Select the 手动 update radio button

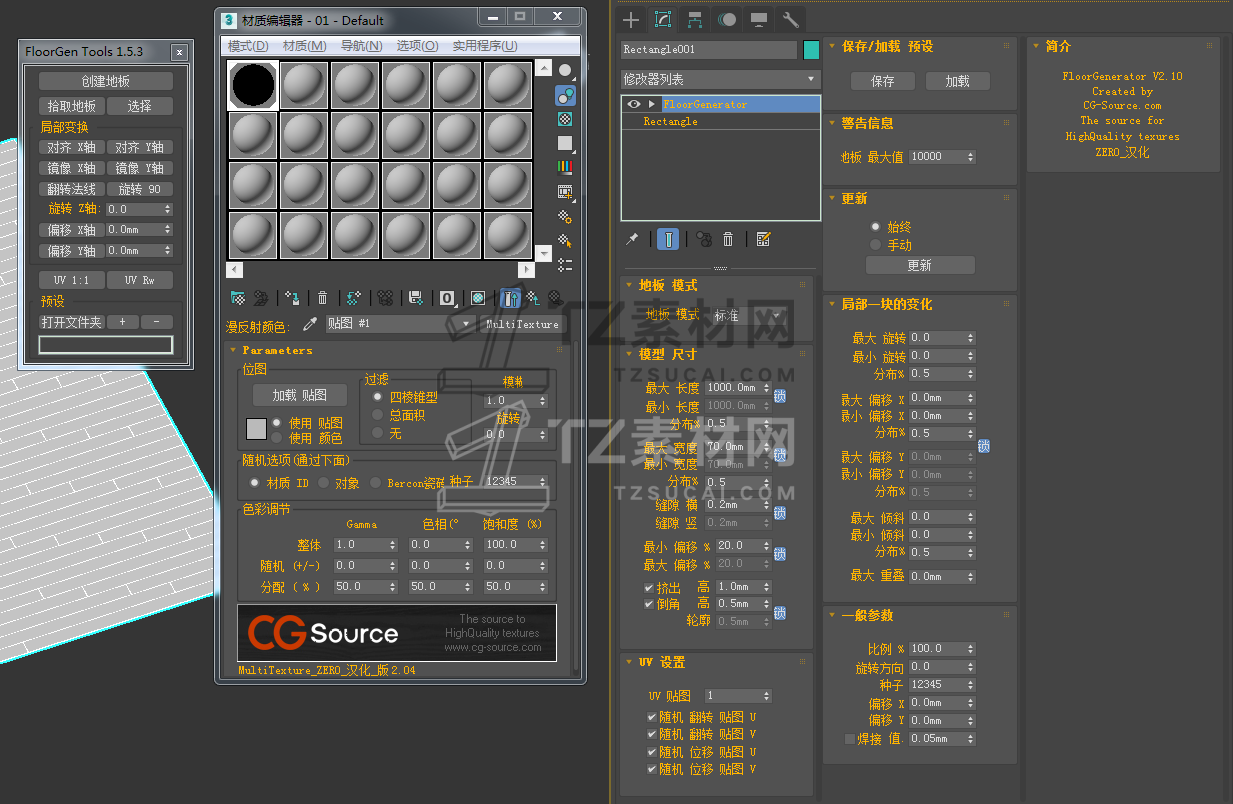click(x=876, y=244)
